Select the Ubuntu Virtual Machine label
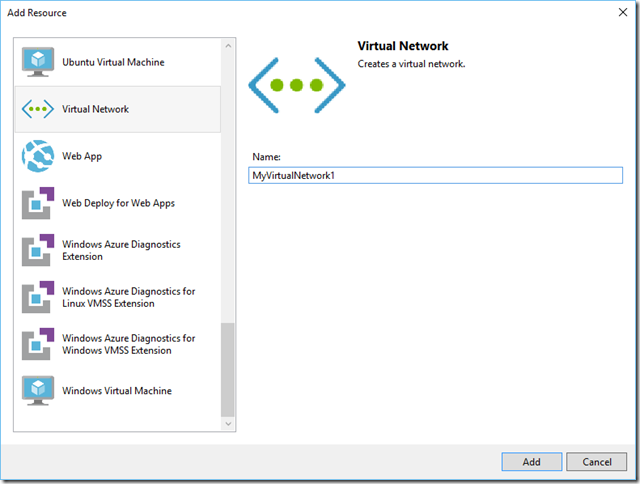The image size is (640, 484). click(113, 62)
